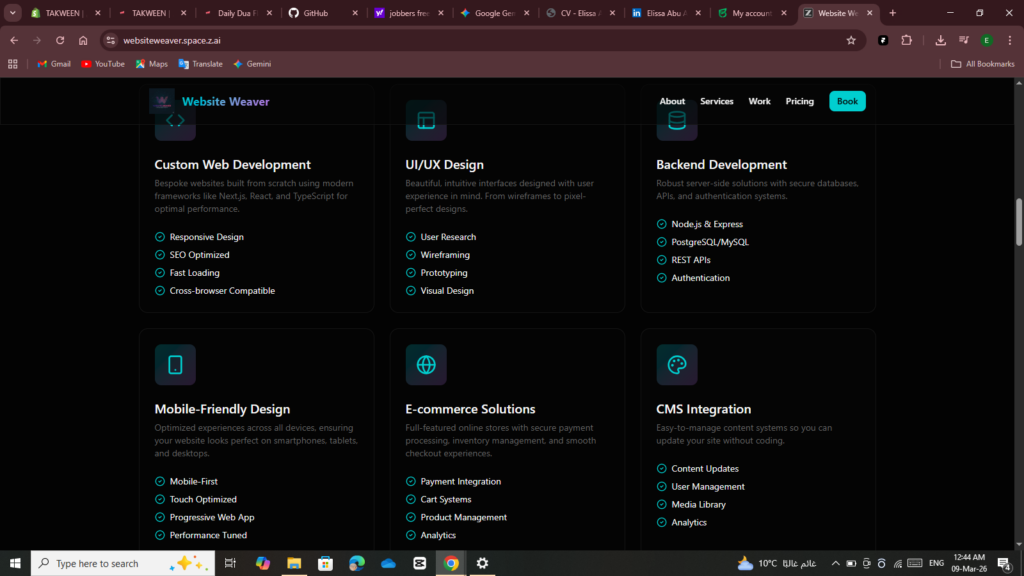This screenshot has width=1024, height=576.
Task: Launch Microsoft Edge from the taskbar
Action: coord(357,563)
